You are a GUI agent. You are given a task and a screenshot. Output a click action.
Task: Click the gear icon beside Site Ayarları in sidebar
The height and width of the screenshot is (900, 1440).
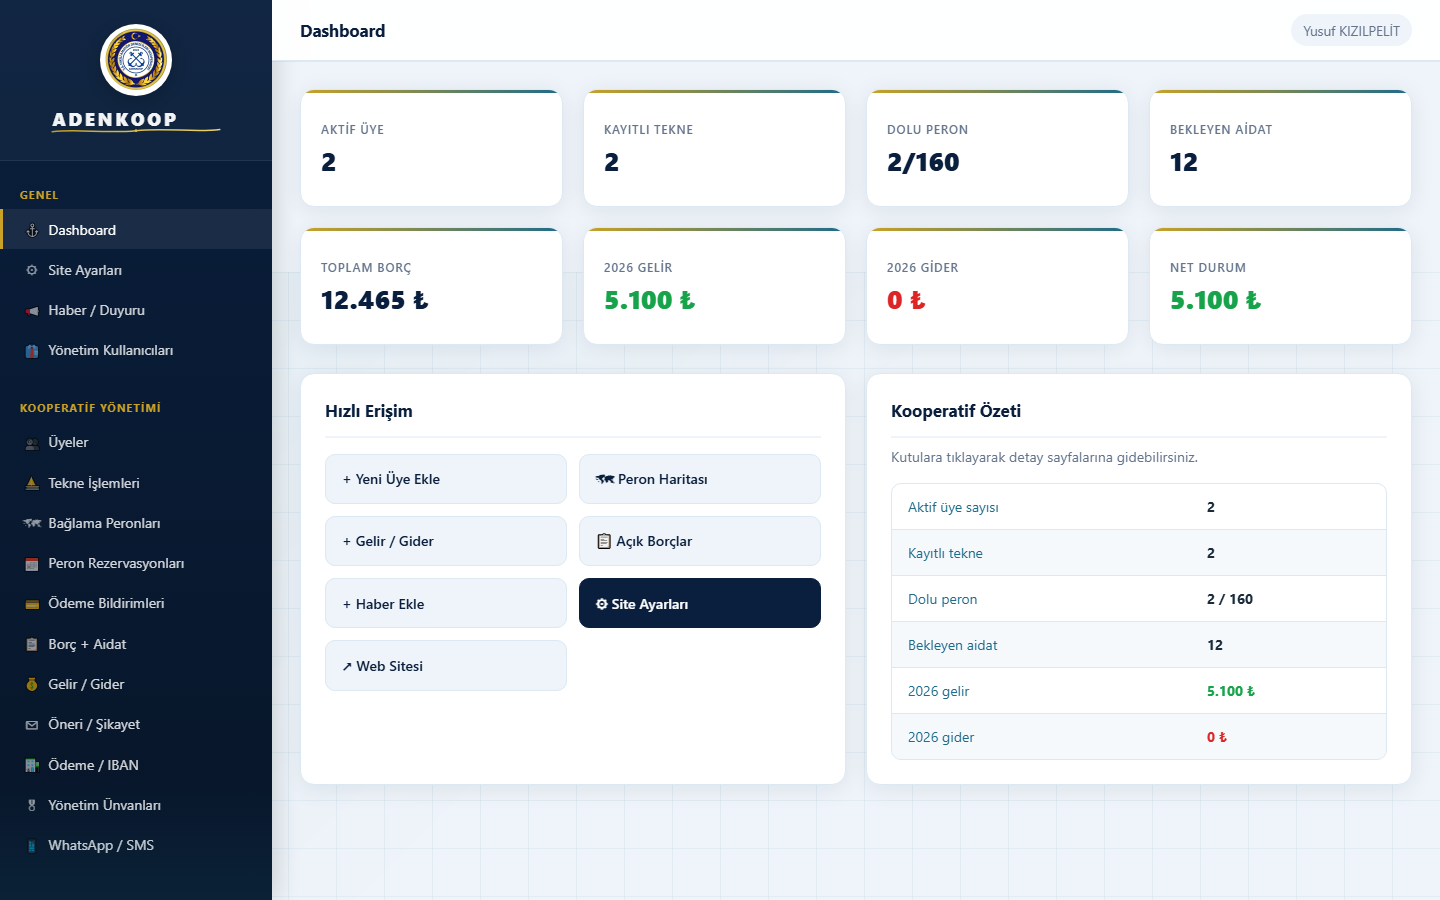(32, 270)
